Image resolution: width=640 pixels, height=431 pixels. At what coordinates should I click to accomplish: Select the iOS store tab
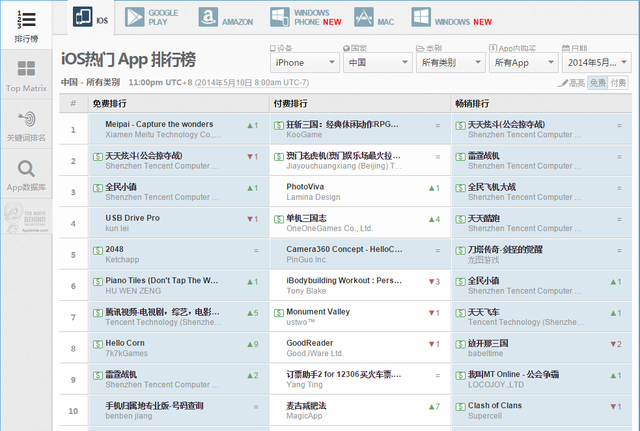tap(91, 17)
